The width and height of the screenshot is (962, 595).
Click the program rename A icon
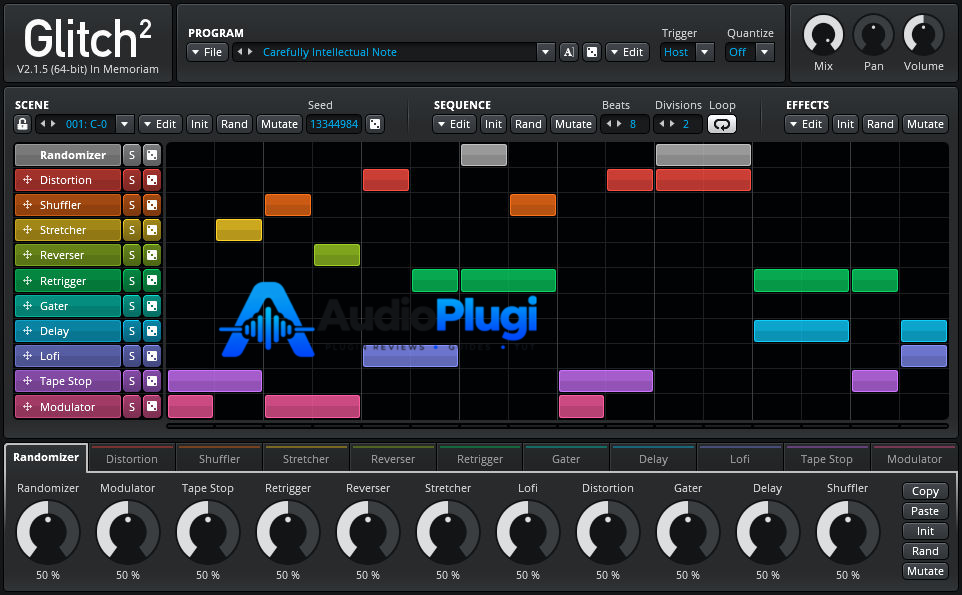pyautogui.click(x=569, y=52)
